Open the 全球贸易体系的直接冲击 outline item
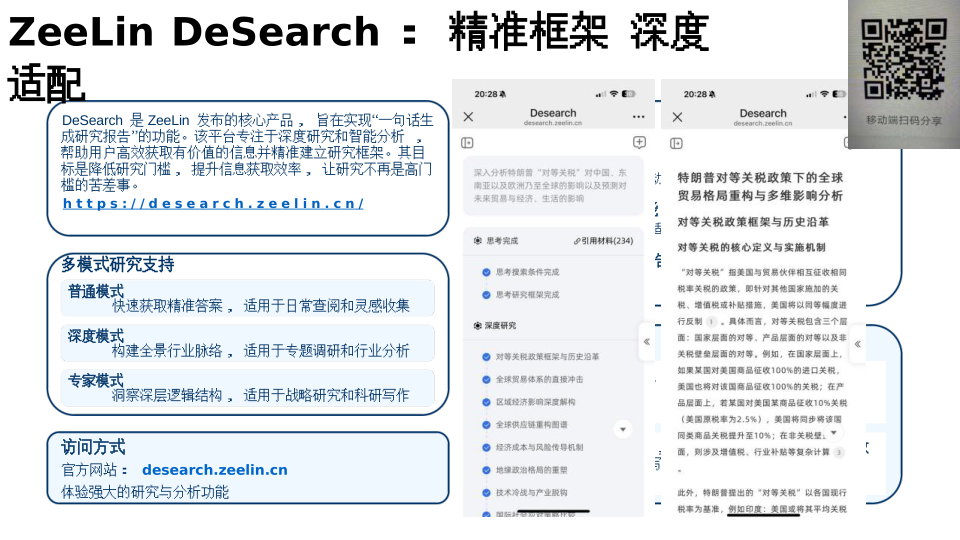 [x=539, y=379]
